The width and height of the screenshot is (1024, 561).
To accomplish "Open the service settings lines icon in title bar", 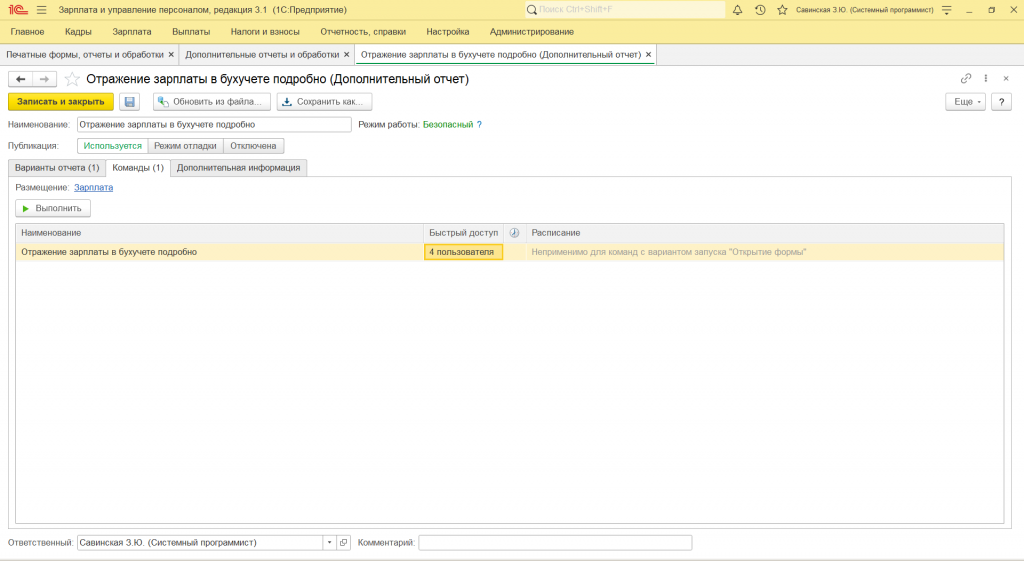I will coord(946,10).
